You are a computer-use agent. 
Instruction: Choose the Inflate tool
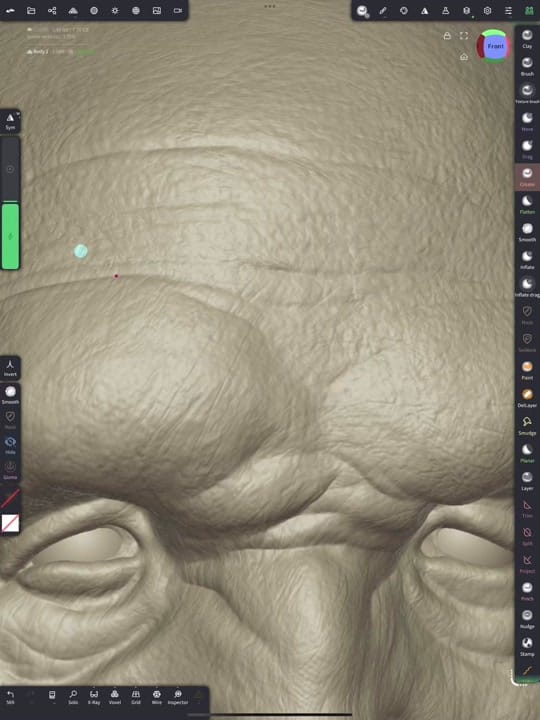coord(527,259)
